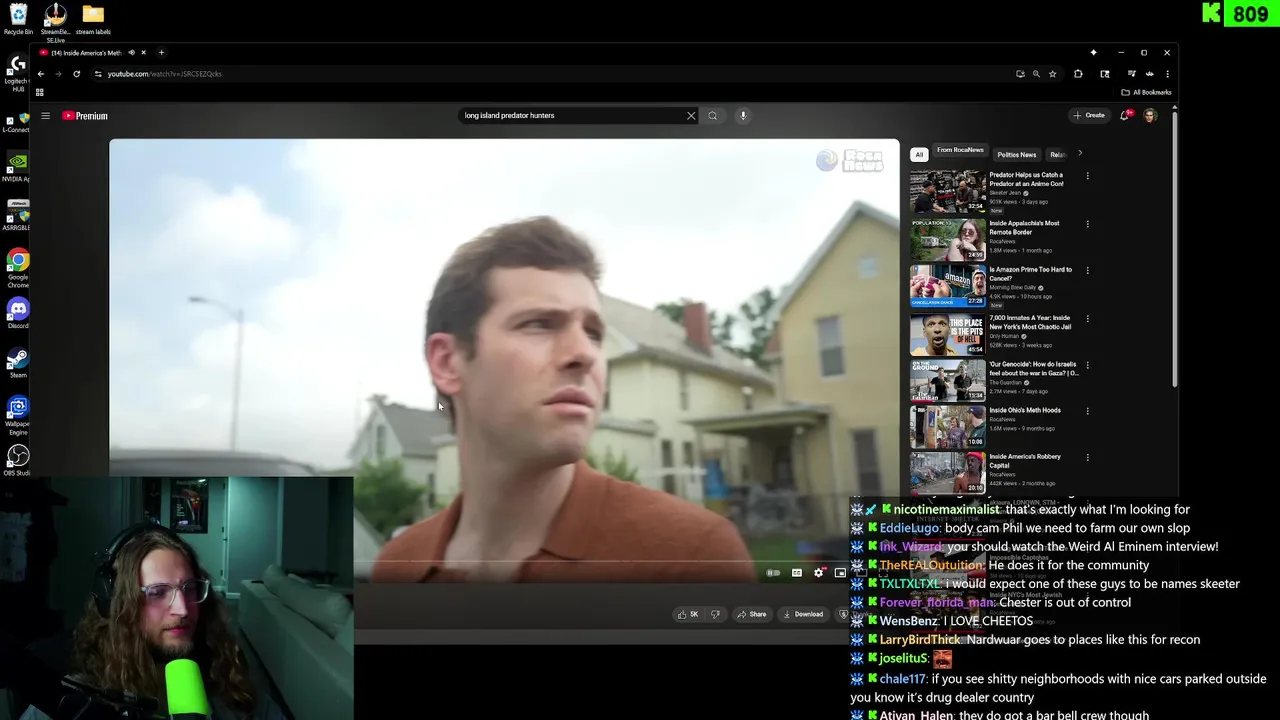Screen dimensions: 1280x720
Task: Click the install/cast icon in address bar
Action: pyautogui.click(x=1020, y=74)
